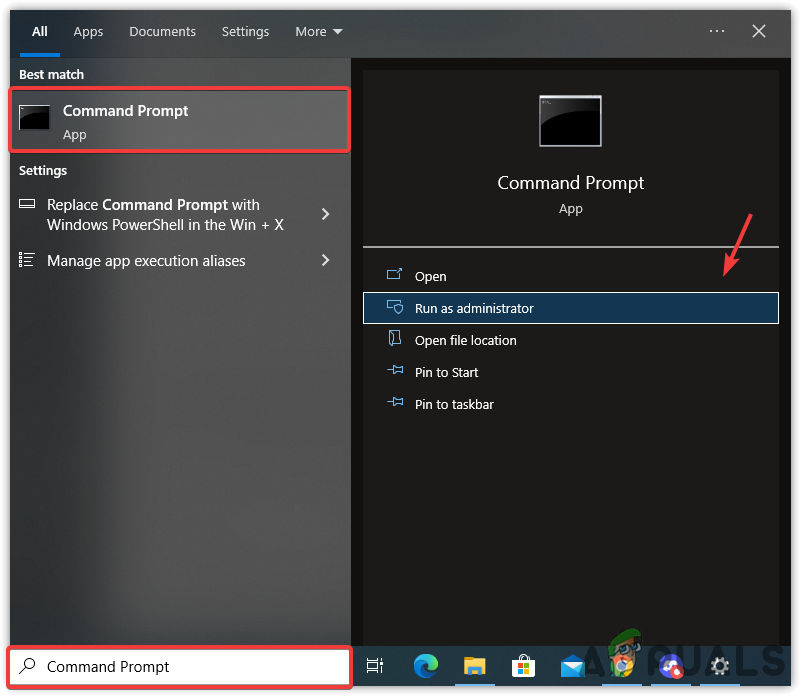801x696 pixels.
Task: Open the Settings search tab
Action: [245, 31]
